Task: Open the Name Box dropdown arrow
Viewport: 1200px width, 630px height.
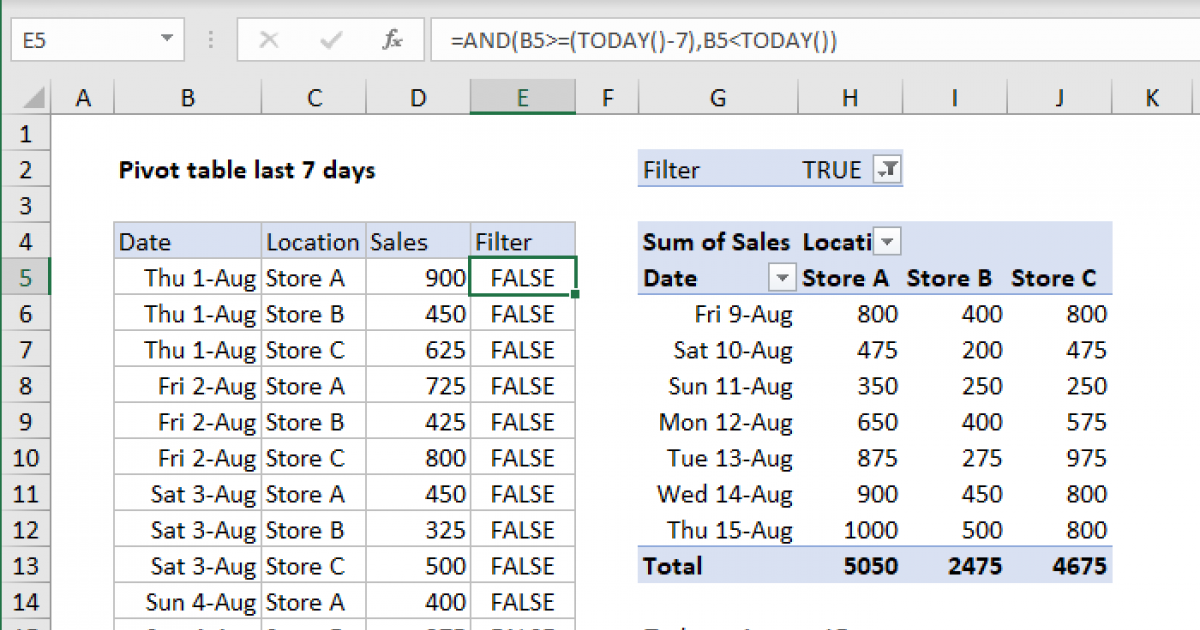Action: point(165,41)
